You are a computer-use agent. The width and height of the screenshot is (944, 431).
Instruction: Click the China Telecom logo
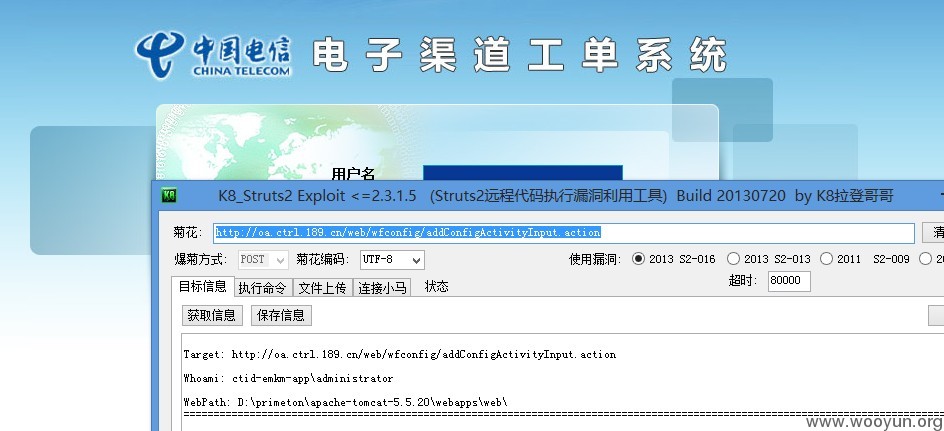point(213,55)
